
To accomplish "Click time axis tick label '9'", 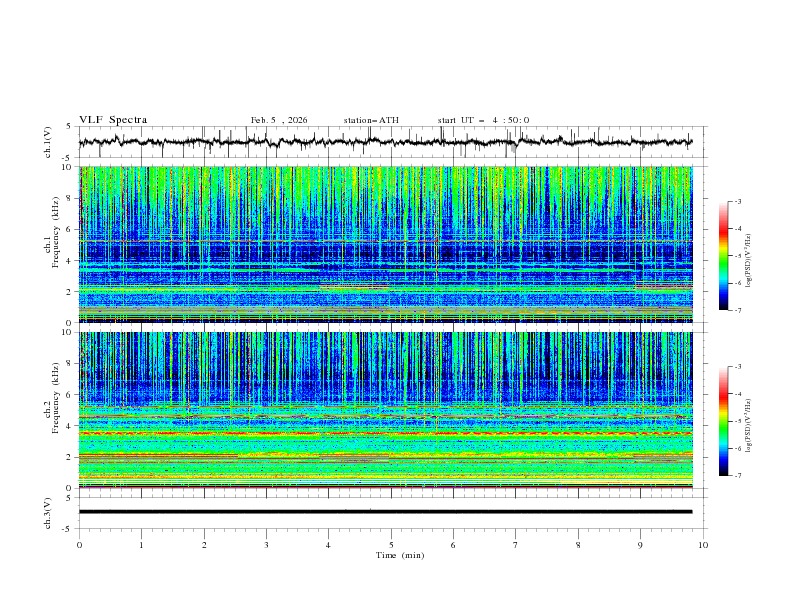I will 640,545.
